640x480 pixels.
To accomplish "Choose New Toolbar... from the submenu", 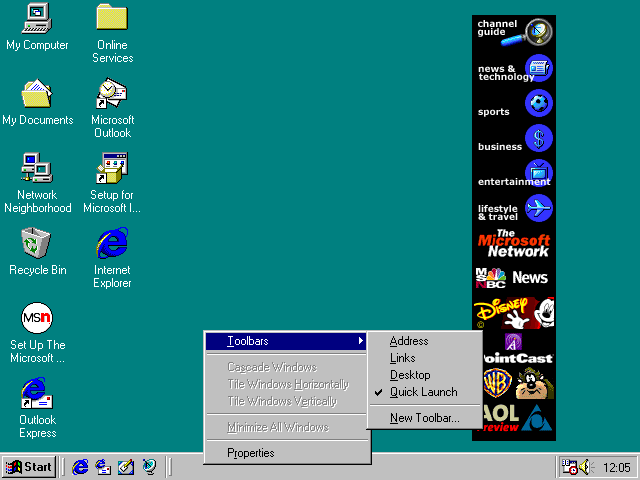I will coord(424,418).
